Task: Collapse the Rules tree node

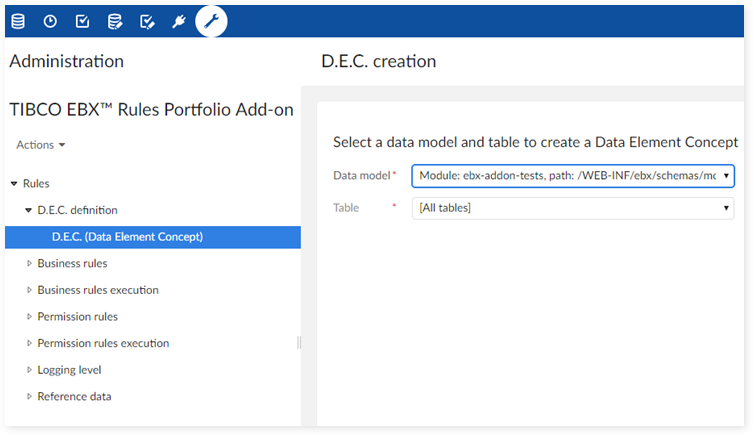Action: 14,184
